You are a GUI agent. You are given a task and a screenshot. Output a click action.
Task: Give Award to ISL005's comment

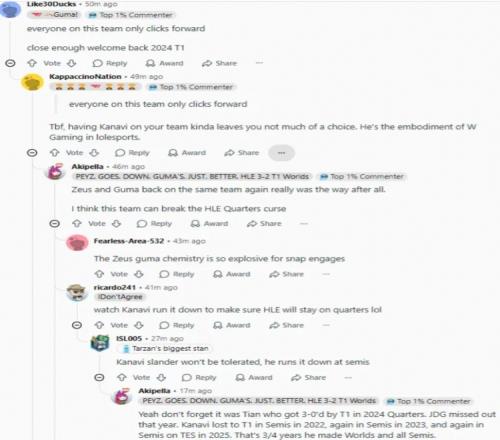tap(254, 377)
